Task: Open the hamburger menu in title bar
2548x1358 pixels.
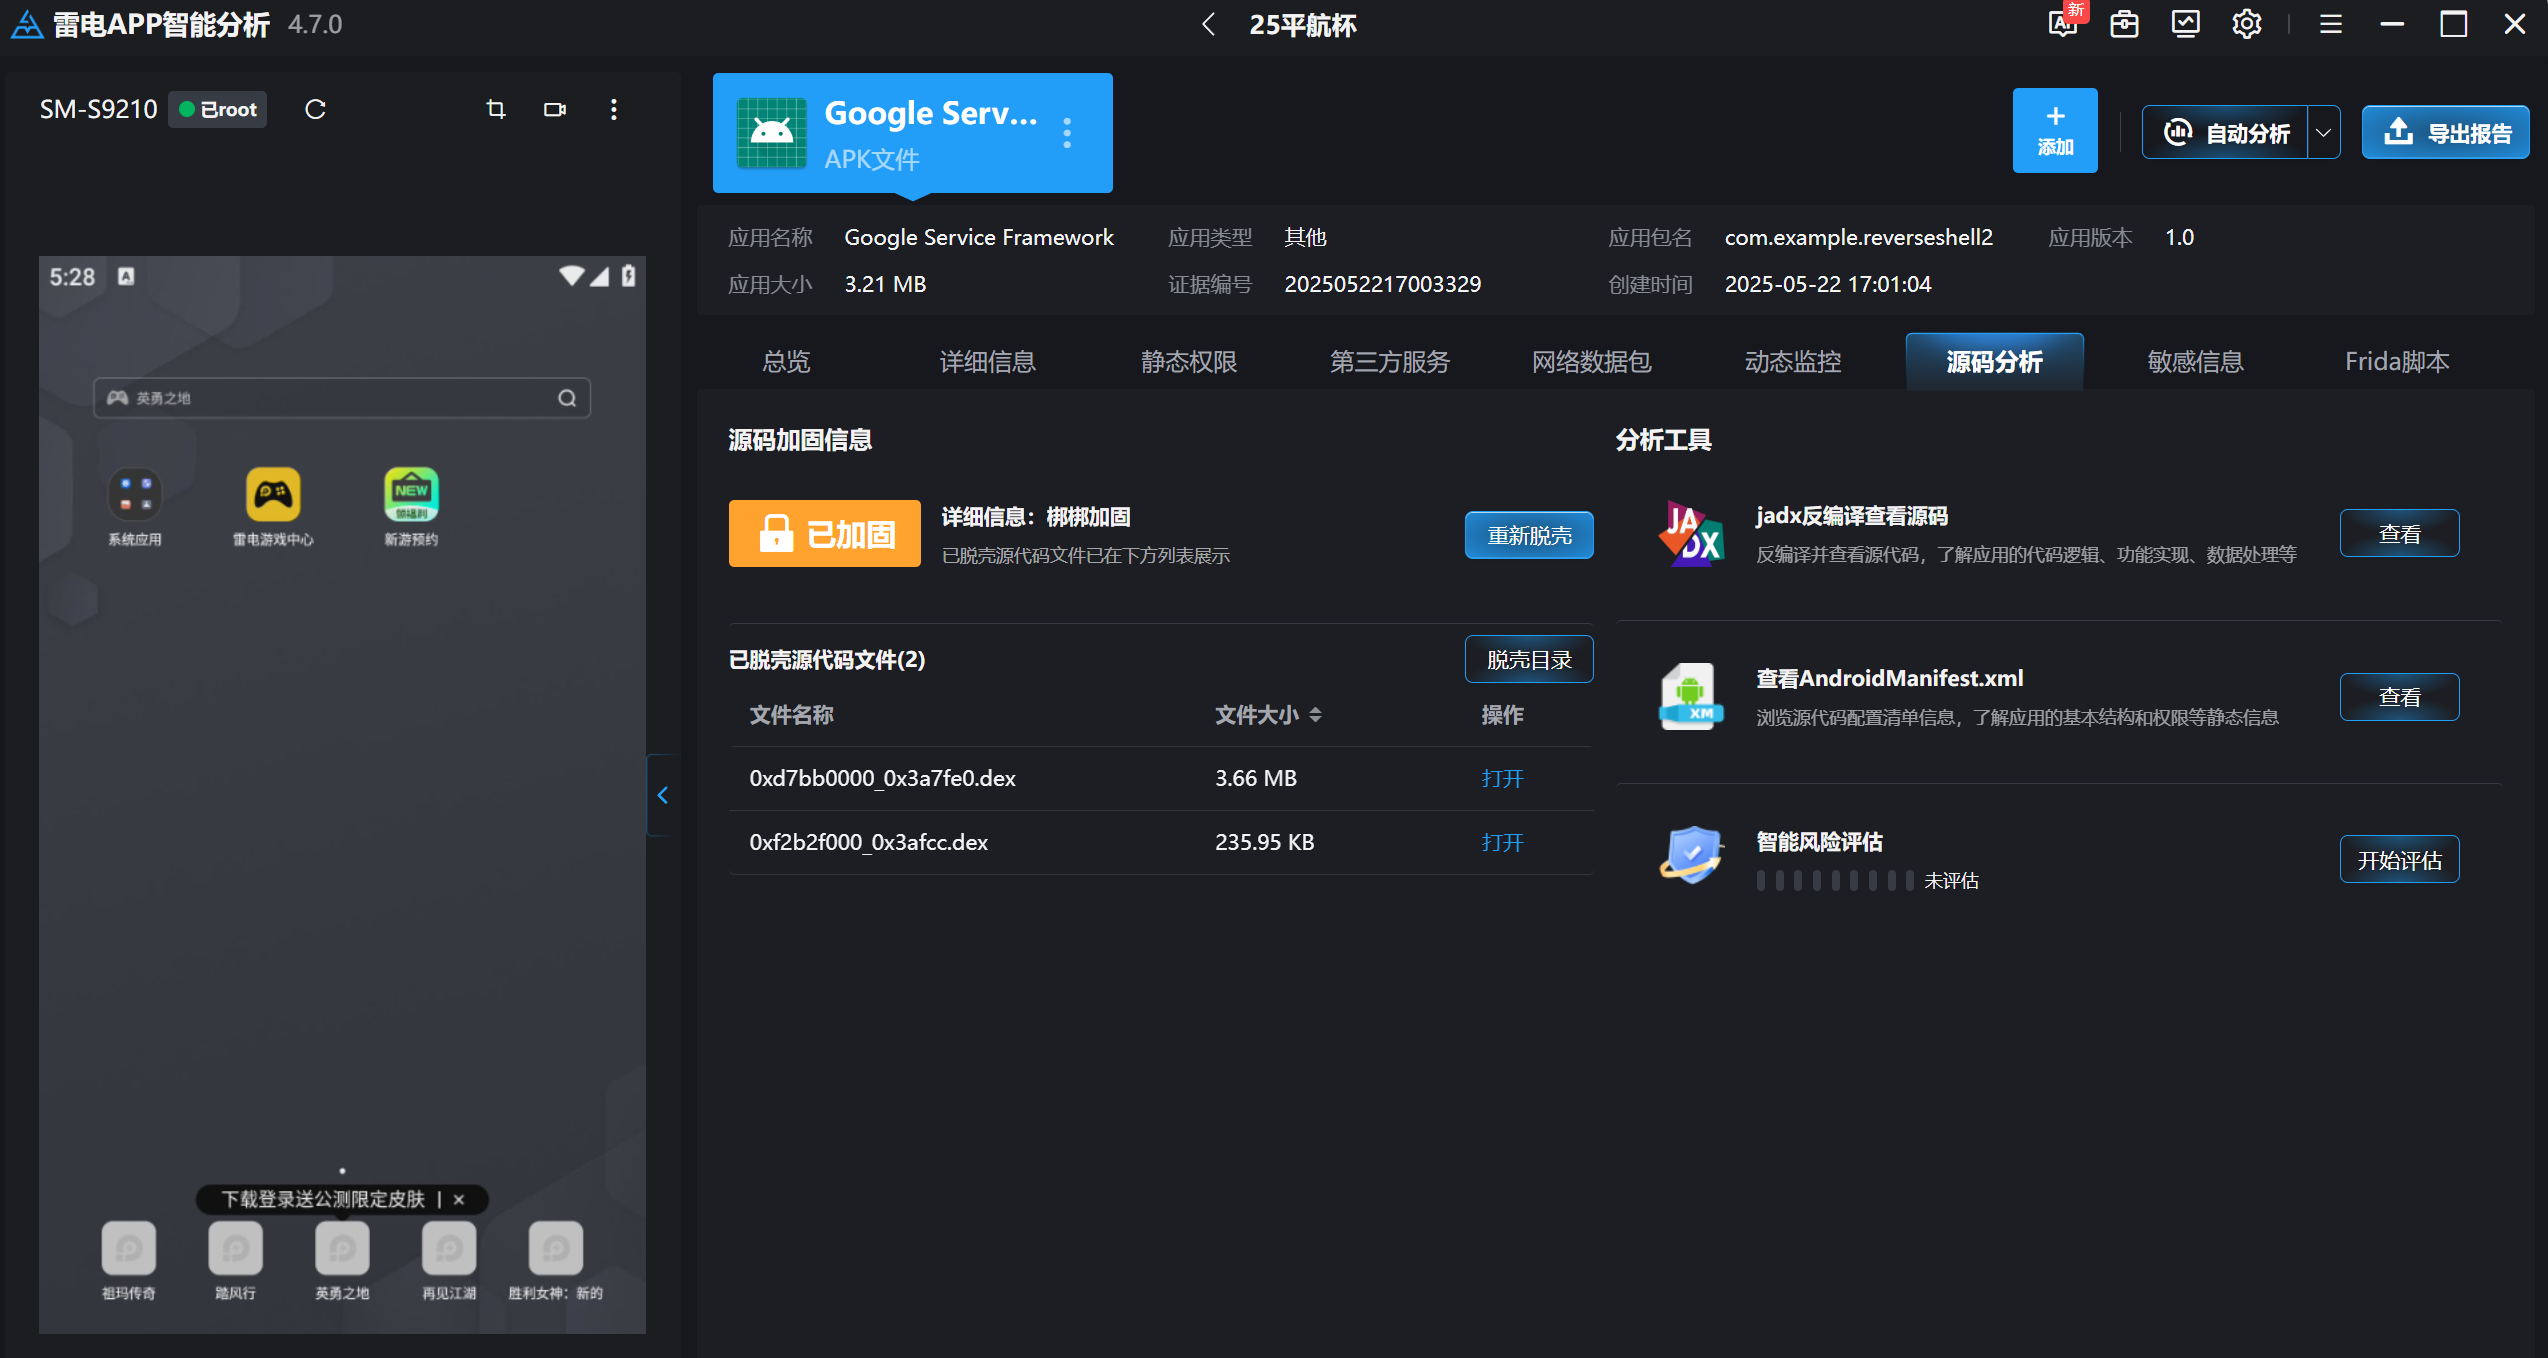Action: click(x=2330, y=24)
